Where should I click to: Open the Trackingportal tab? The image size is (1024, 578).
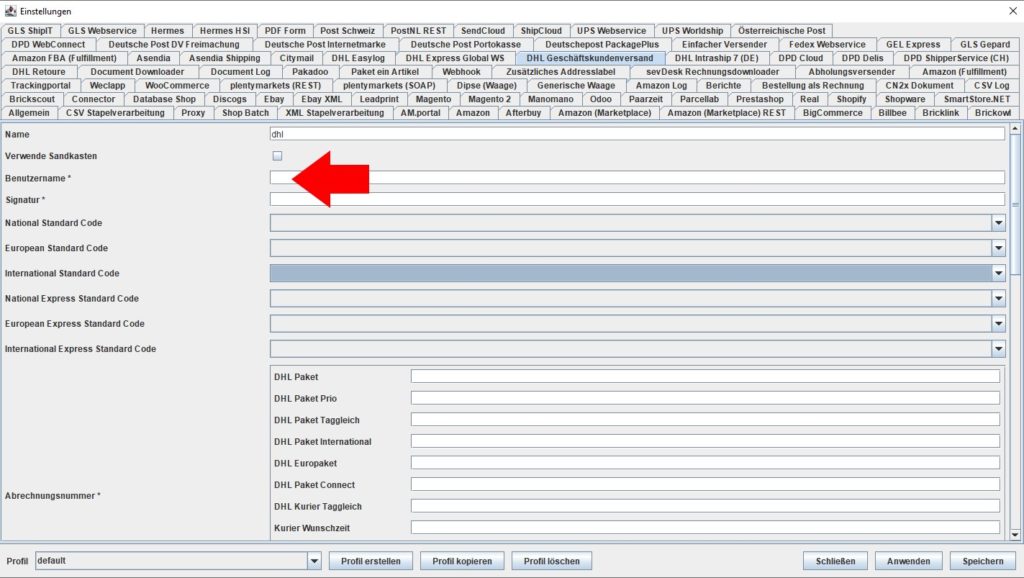coord(40,86)
